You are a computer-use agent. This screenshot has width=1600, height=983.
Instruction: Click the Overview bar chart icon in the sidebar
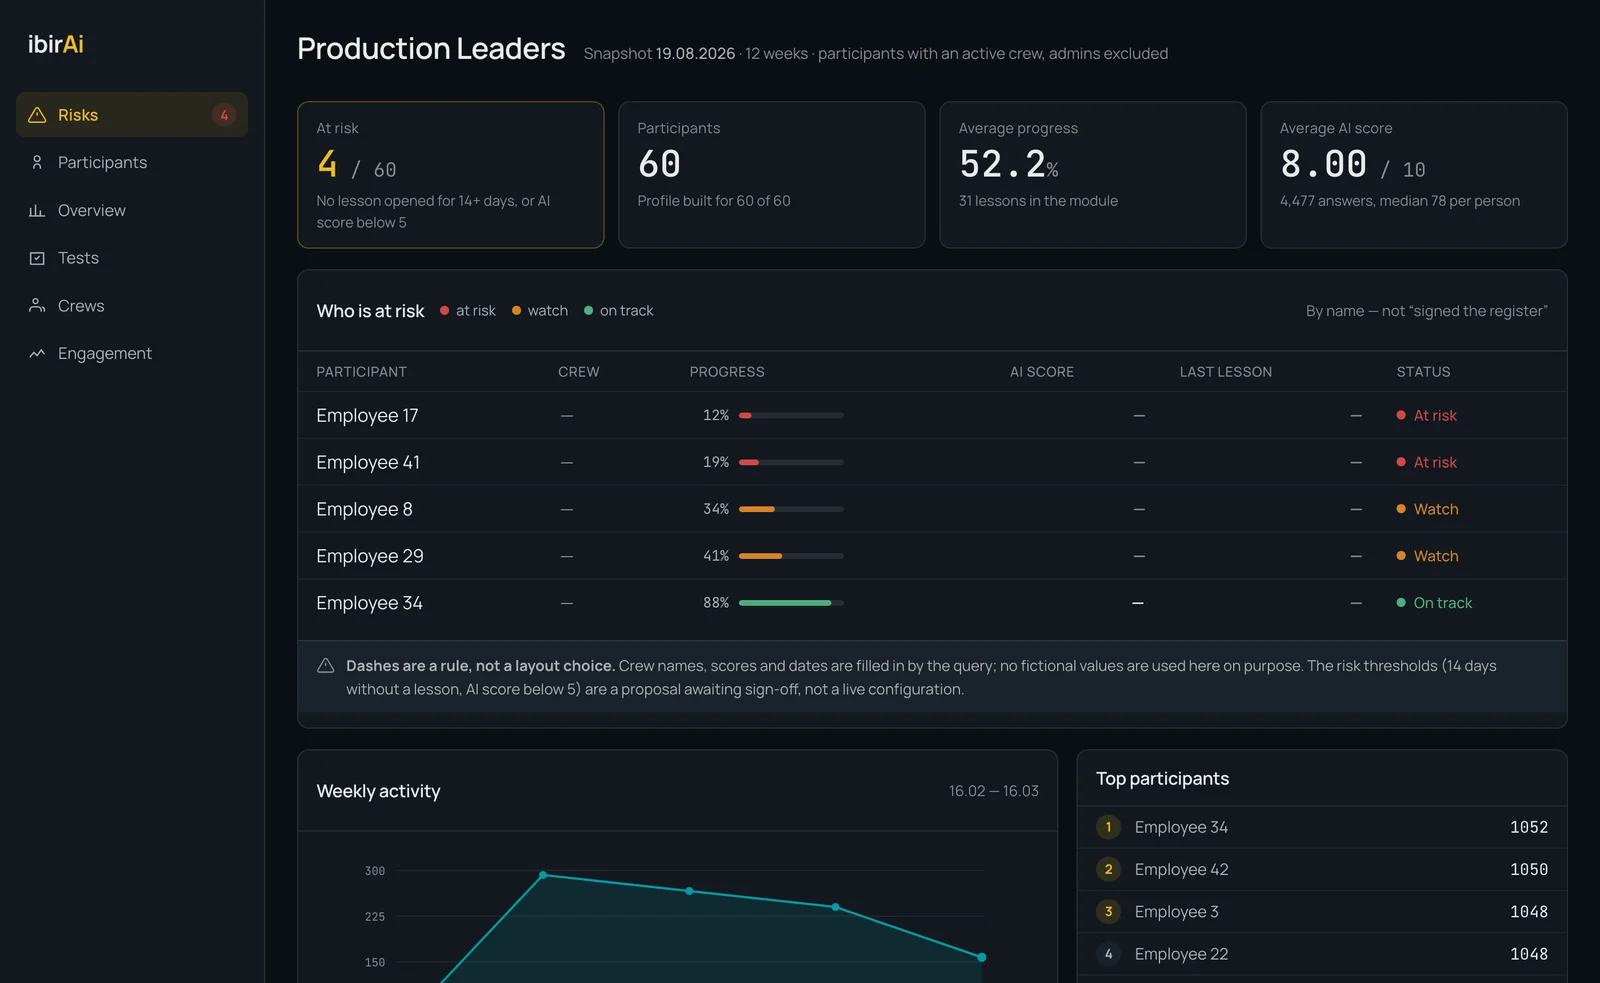pyautogui.click(x=37, y=210)
